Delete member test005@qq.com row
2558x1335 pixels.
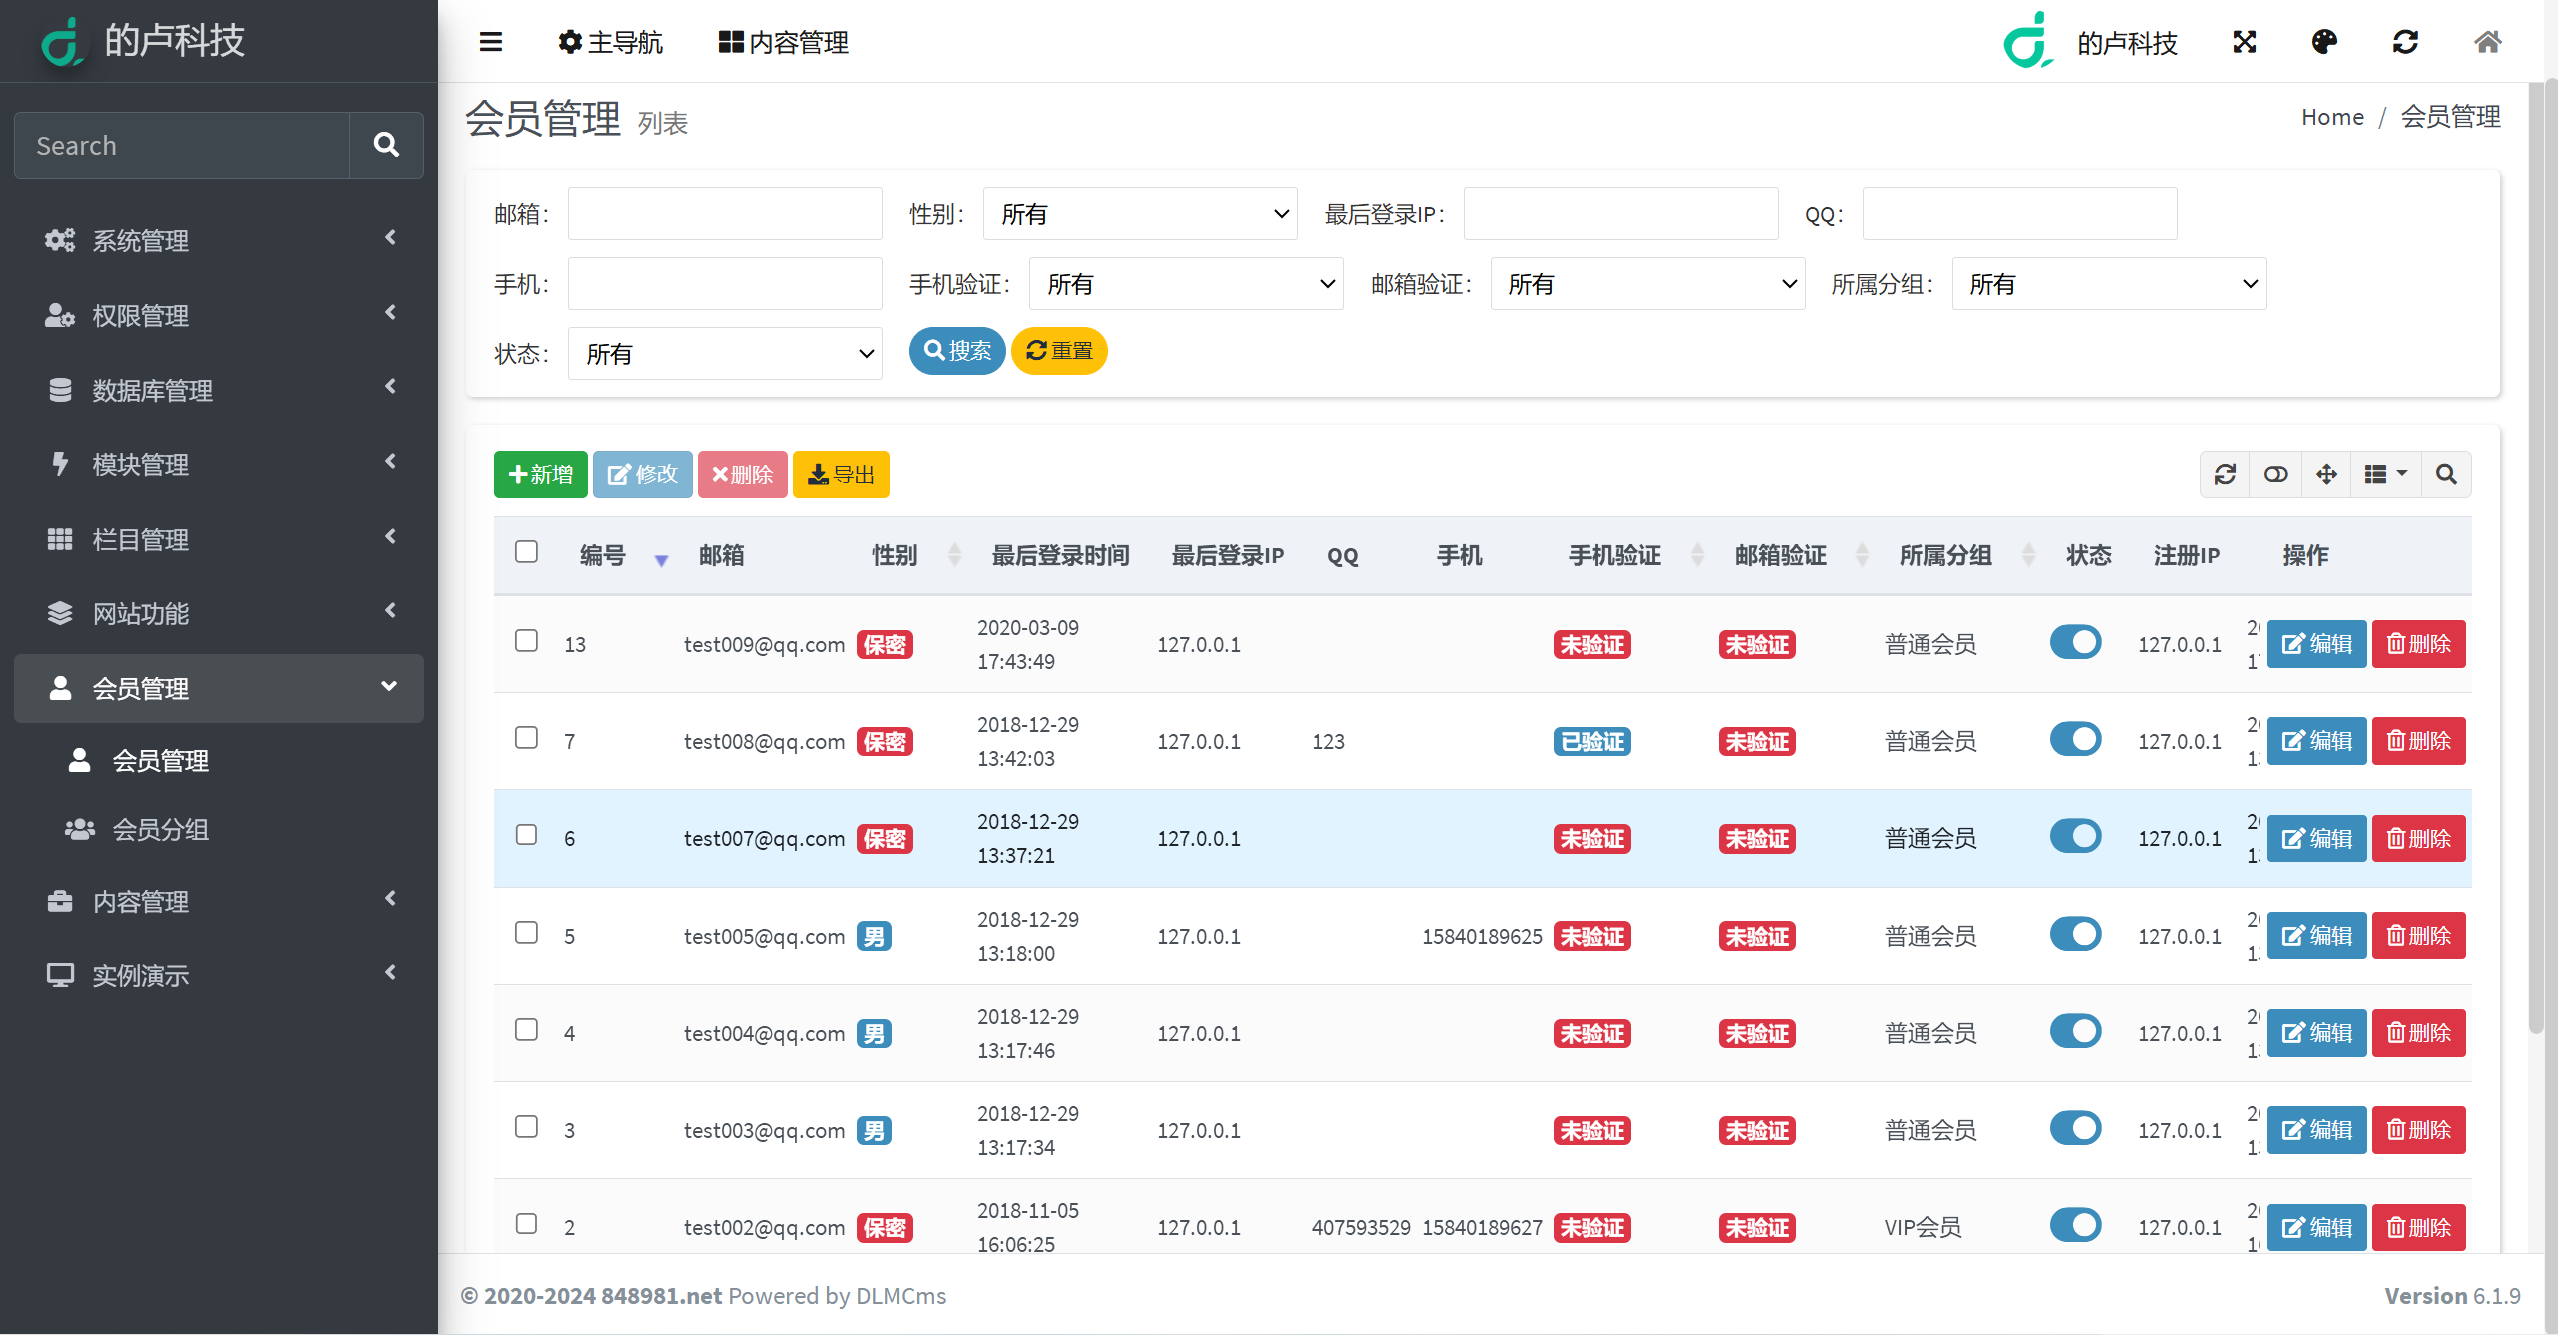(x=2418, y=936)
